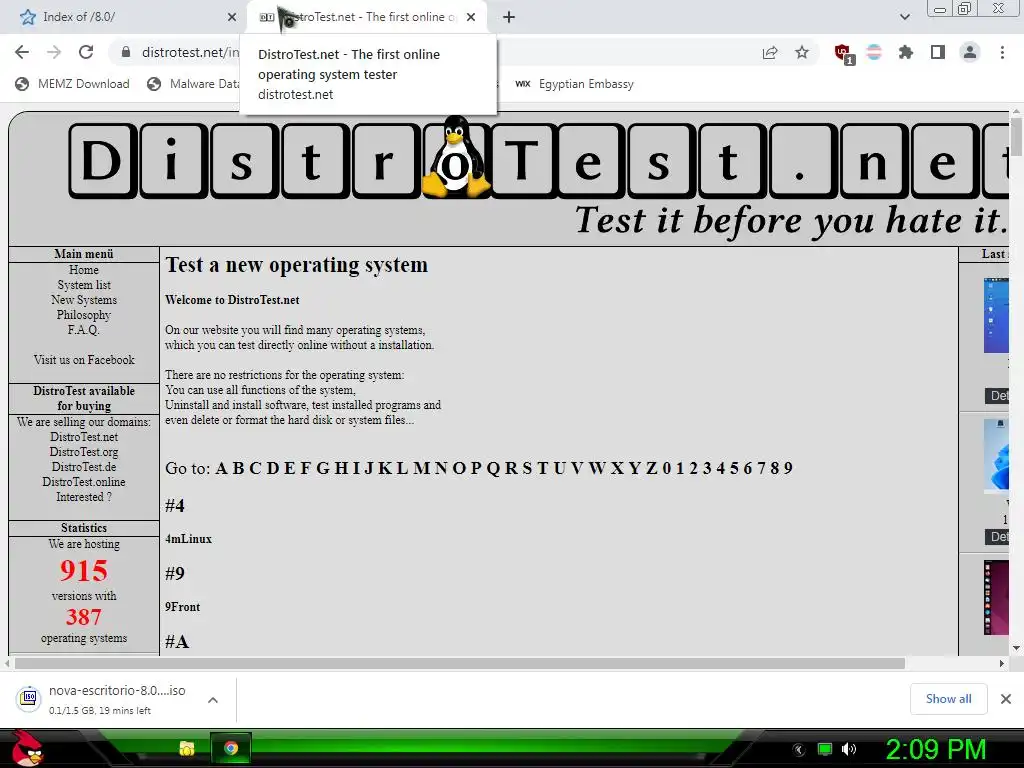The image size is (1024, 768).
Task: Click DistroTest.org domain link
Action: [84, 452]
